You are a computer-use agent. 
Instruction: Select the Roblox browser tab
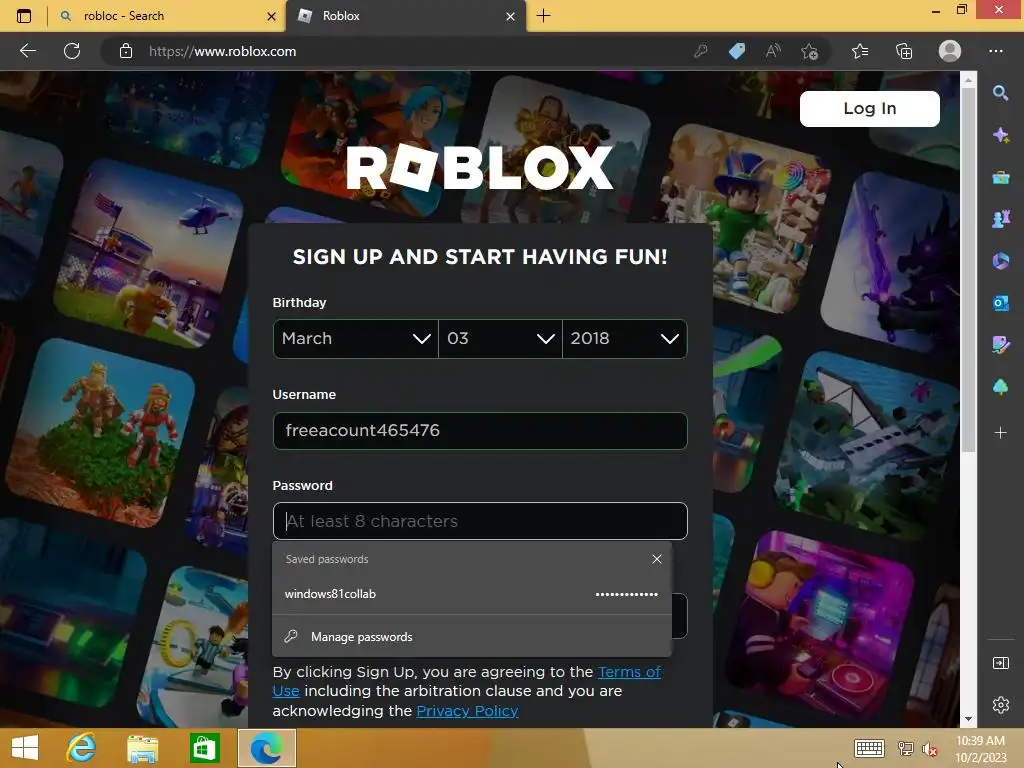(x=405, y=16)
